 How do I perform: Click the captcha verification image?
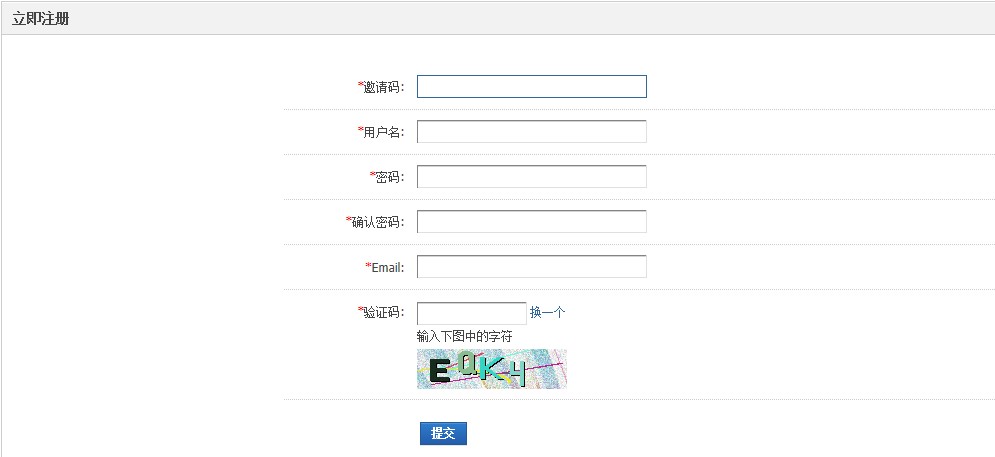click(x=491, y=369)
